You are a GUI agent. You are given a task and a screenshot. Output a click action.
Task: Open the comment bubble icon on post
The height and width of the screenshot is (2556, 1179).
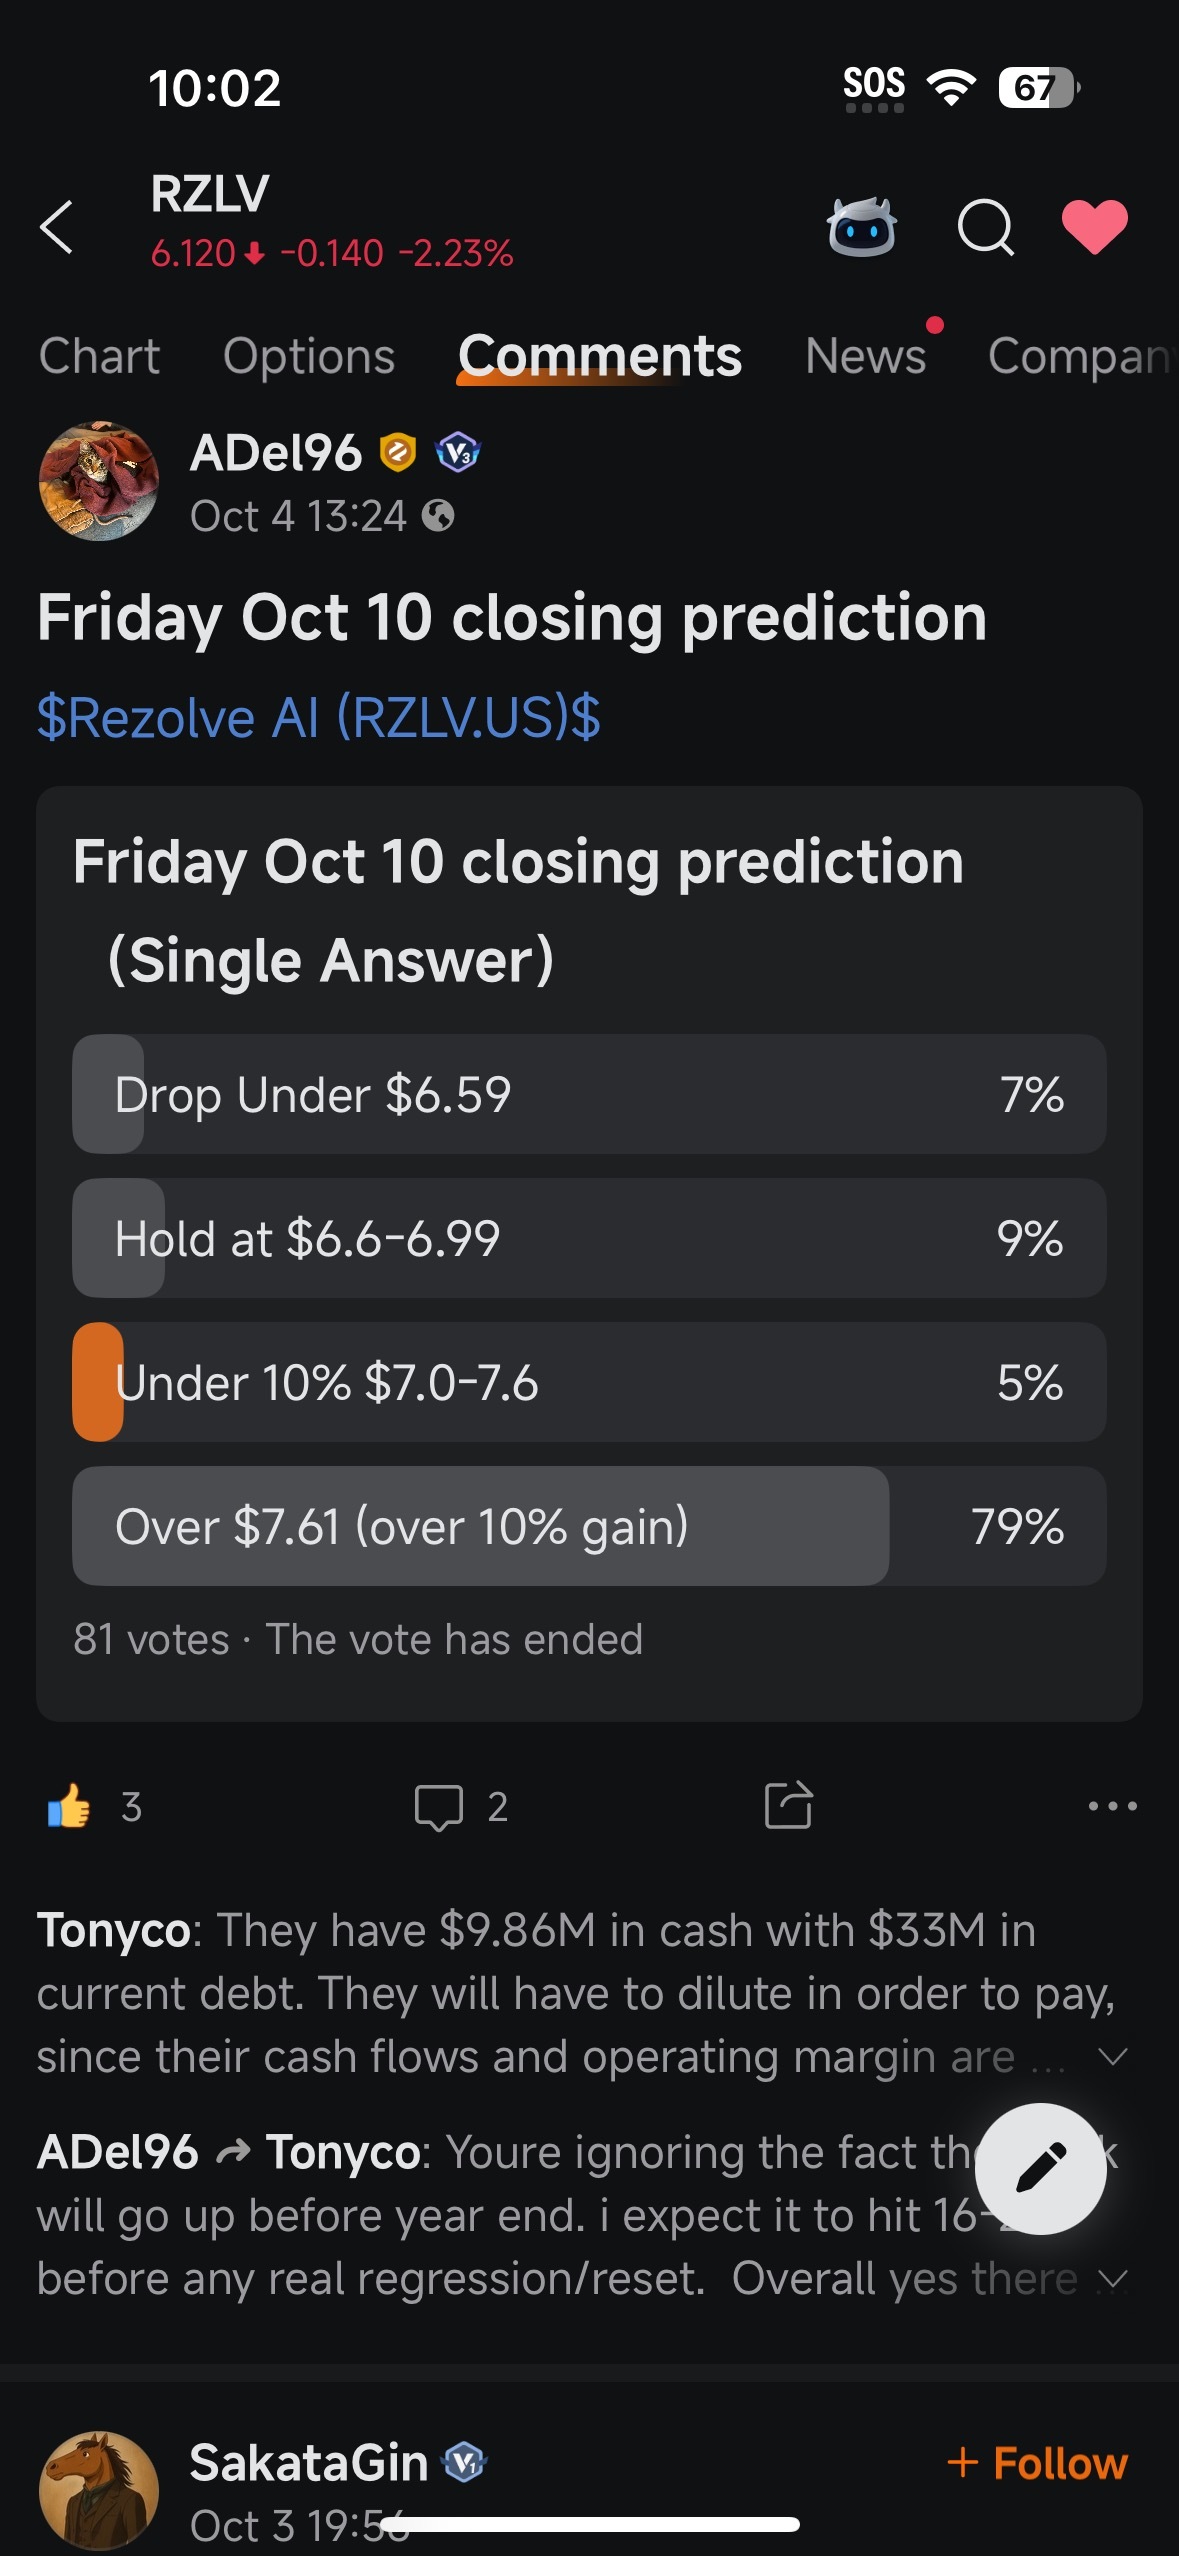pos(439,1806)
